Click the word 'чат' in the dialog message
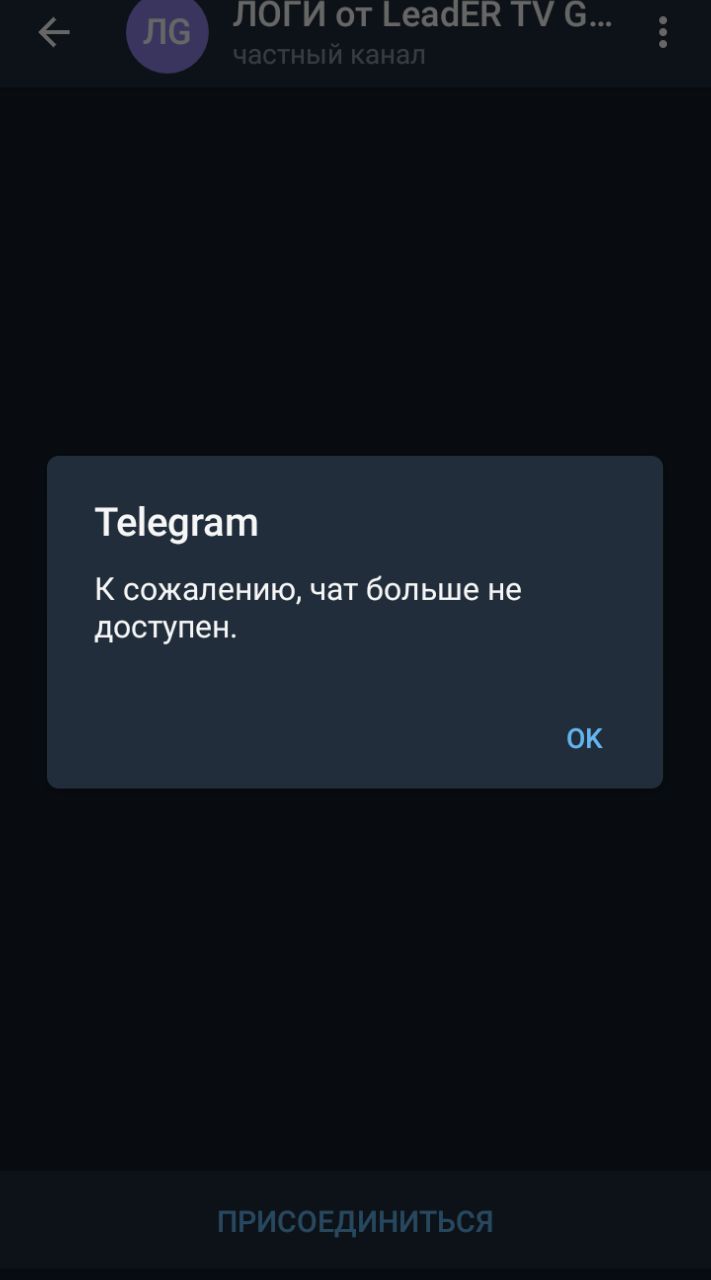 coord(333,590)
